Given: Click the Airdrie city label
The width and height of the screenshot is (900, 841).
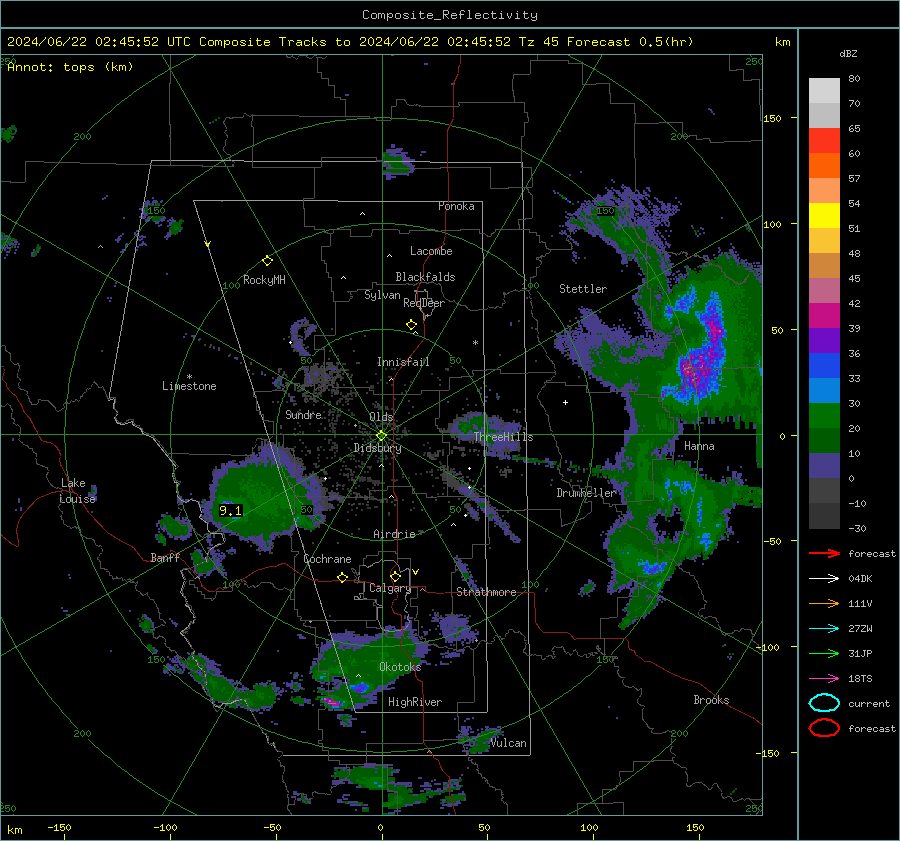Looking at the screenshot, I should (x=394, y=534).
